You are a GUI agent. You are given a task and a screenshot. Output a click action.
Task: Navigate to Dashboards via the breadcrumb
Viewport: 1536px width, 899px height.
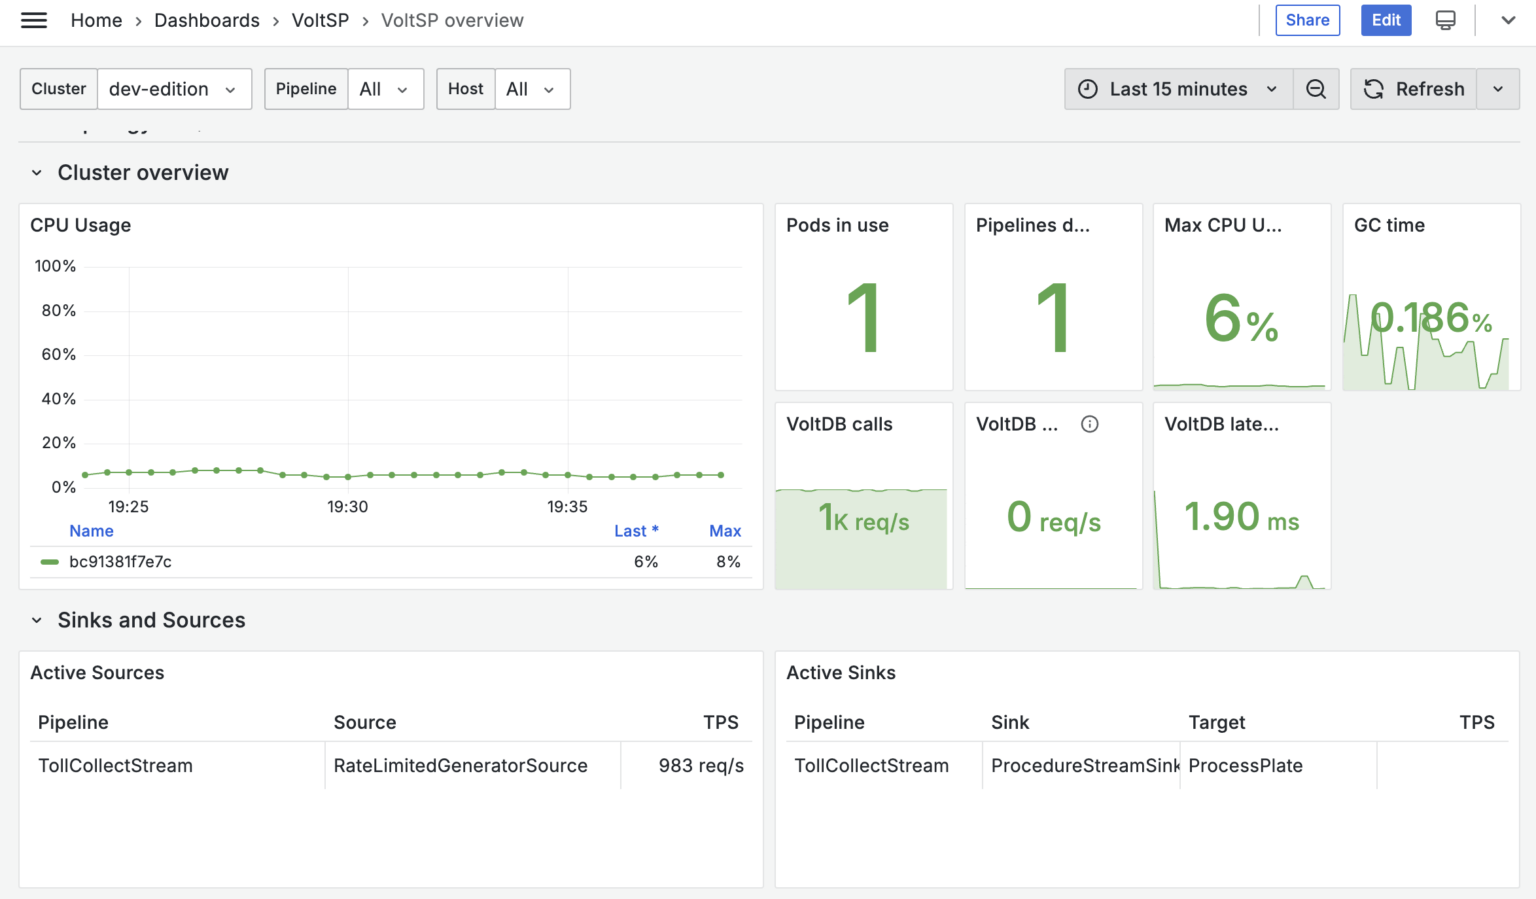207,20
